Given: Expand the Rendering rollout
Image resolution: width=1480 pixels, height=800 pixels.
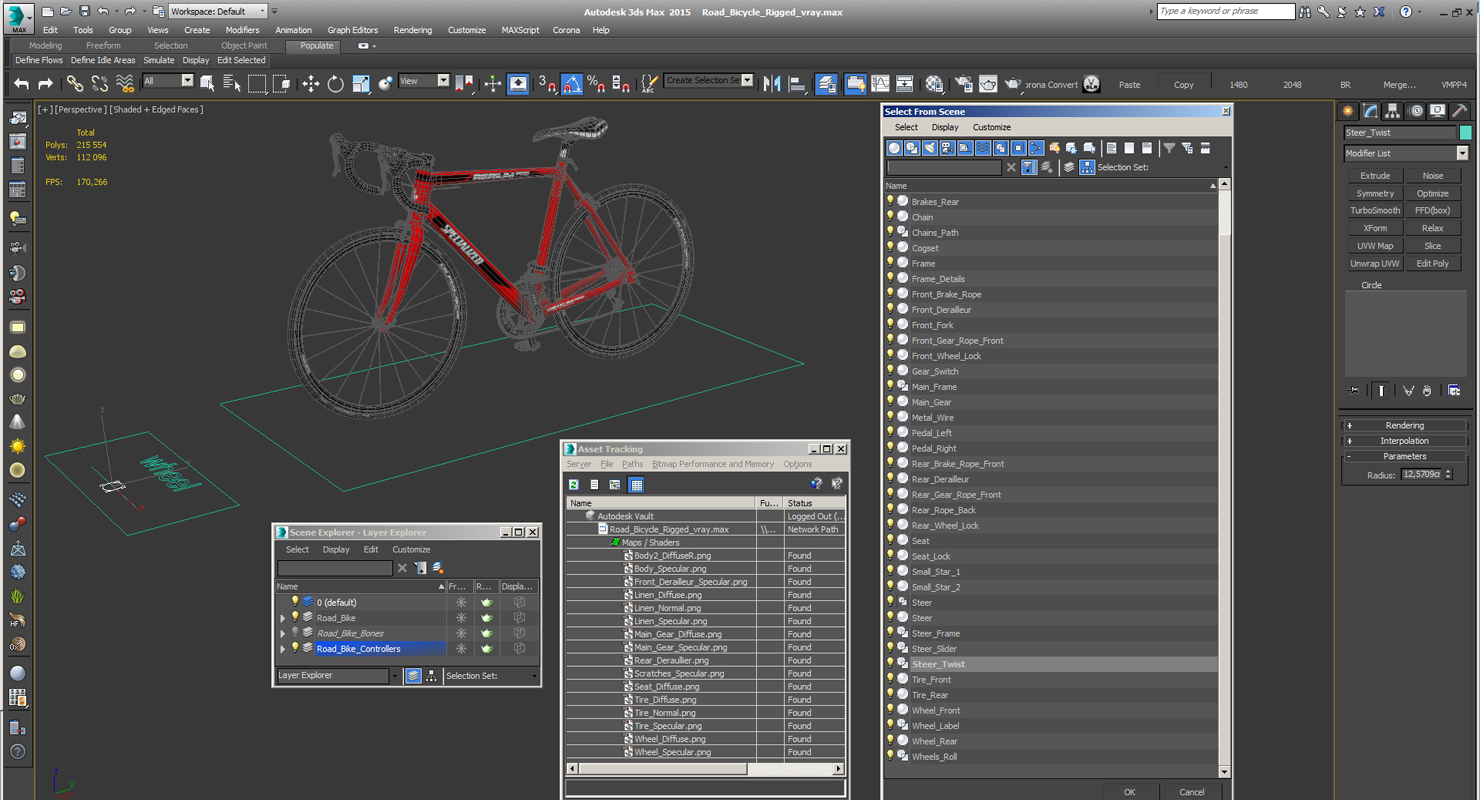Looking at the screenshot, I should (x=1405, y=425).
